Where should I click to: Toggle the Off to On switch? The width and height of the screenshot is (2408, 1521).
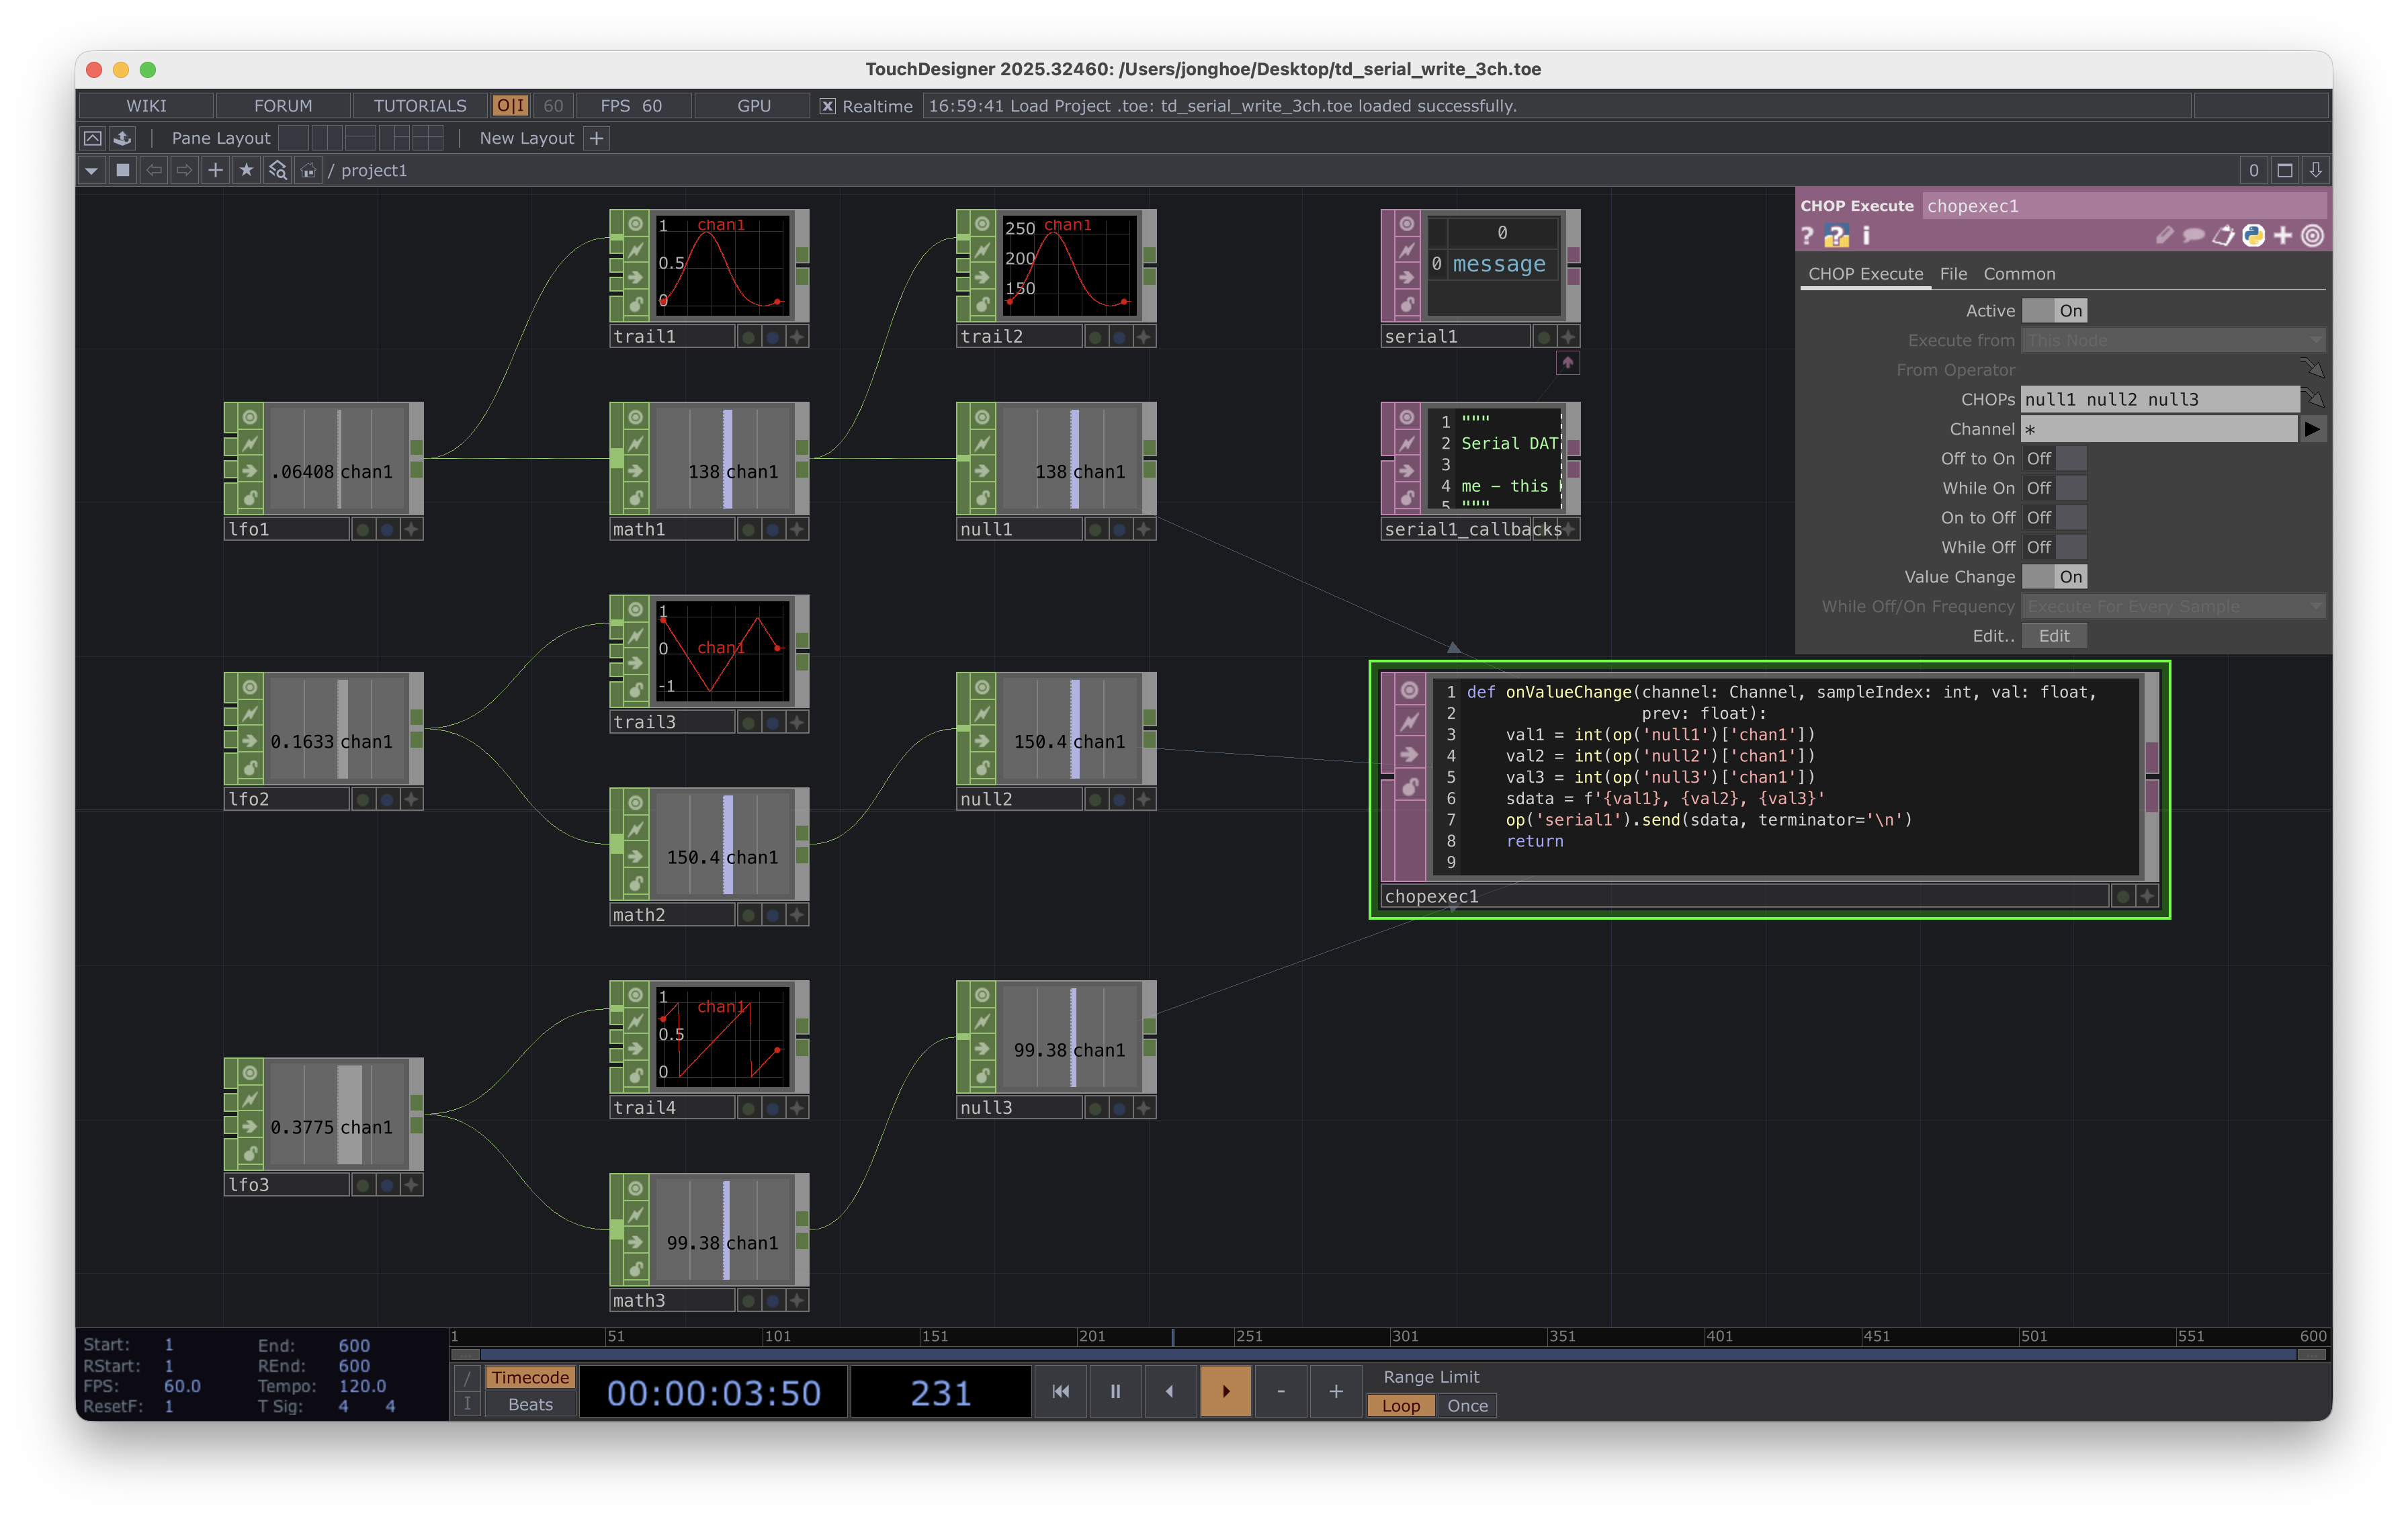(x=2054, y=459)
